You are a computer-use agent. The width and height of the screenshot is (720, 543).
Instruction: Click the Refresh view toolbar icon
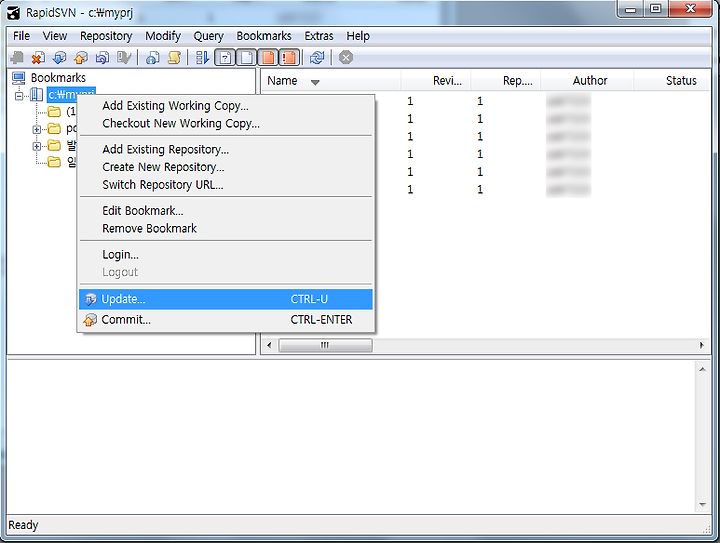(317, 58)
